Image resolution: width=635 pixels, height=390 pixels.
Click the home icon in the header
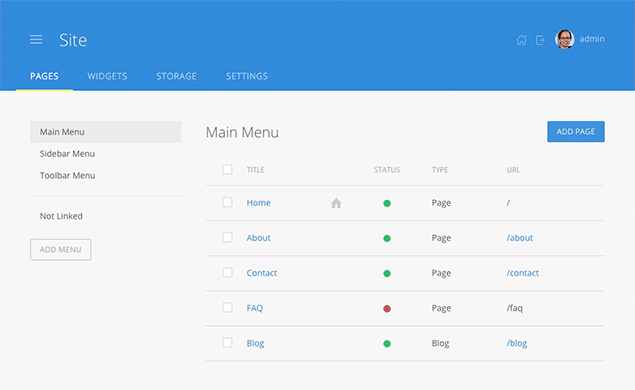(x=522, y=40)
